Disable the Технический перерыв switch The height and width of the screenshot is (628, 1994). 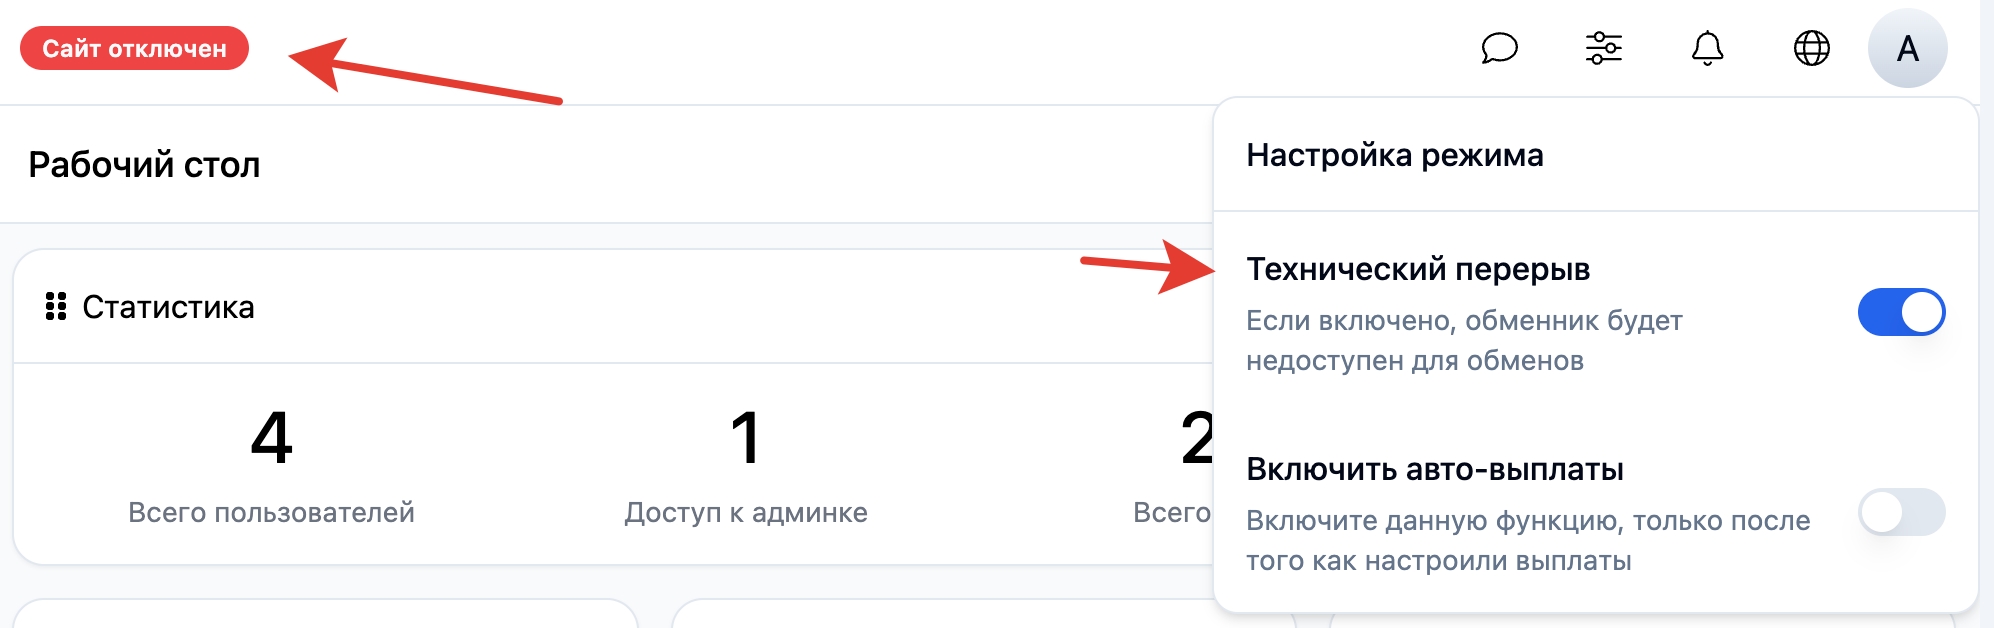(1901, 312)
